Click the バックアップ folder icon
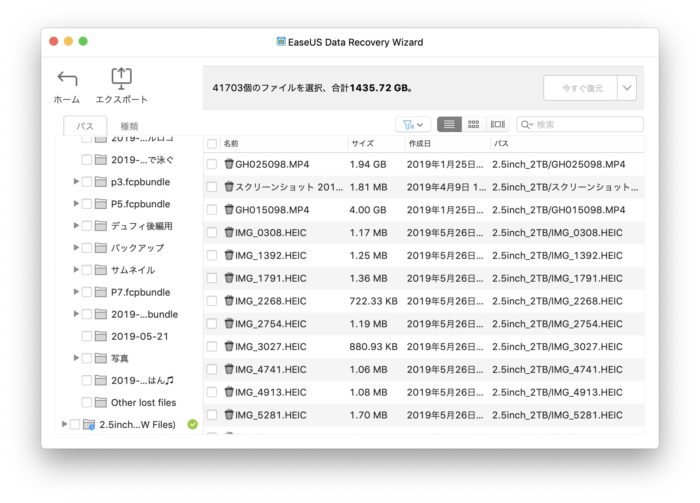The width and height of the screenshot is (700, 503). click(101, 248)
